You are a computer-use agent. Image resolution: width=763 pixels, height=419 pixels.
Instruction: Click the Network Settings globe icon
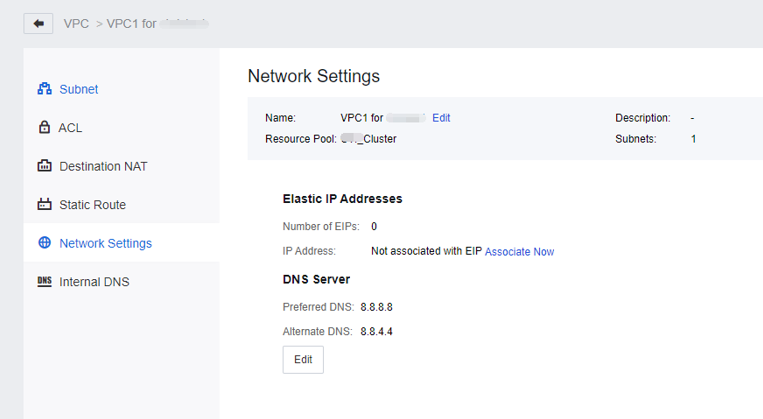coord(44,242)
